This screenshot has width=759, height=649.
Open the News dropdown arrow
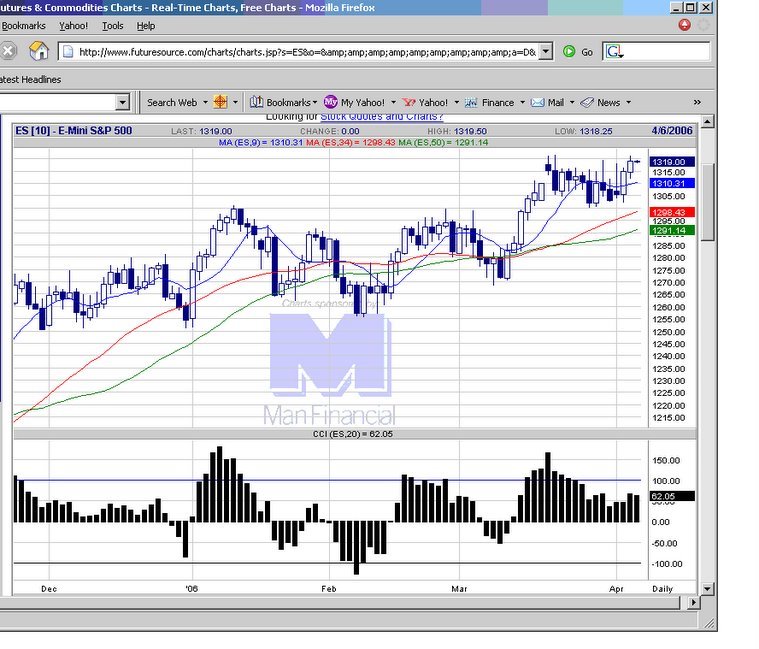coord(628,103)
